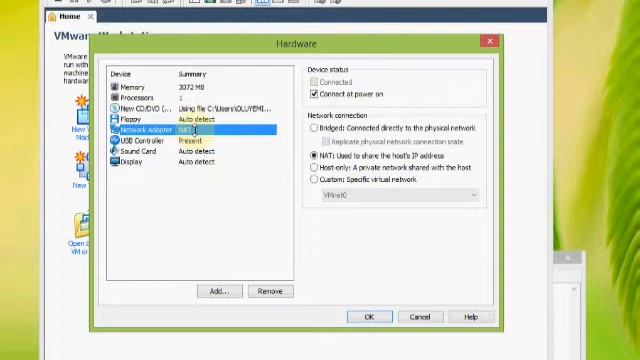Click the Remove button

click(x=271, y=291)
